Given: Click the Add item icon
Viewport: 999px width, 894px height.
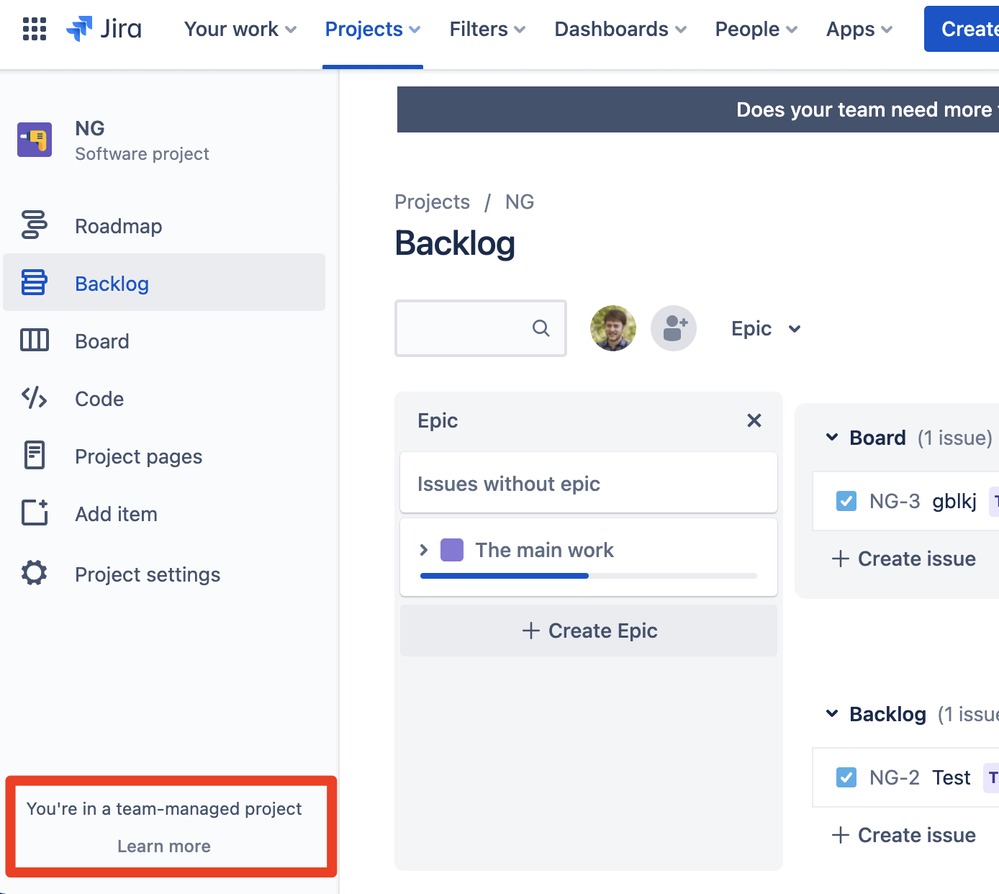Looking at the screenshot, I should pos(34,512).
